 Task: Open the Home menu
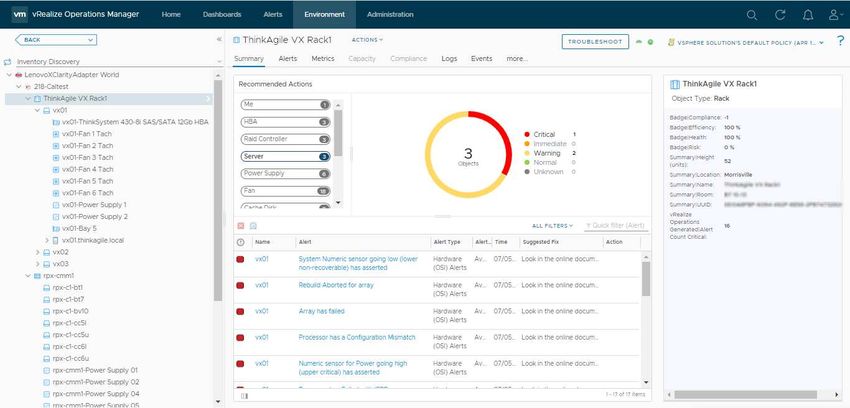click(171, 15)
